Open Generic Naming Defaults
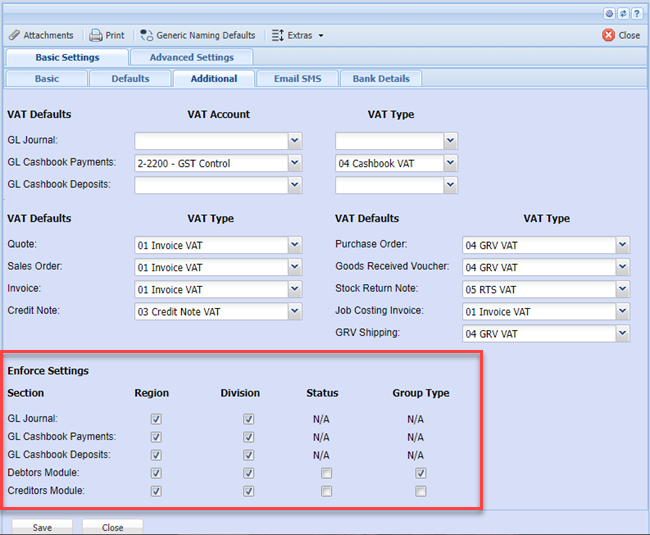This screenshot has height=535, width=650. 197,35
